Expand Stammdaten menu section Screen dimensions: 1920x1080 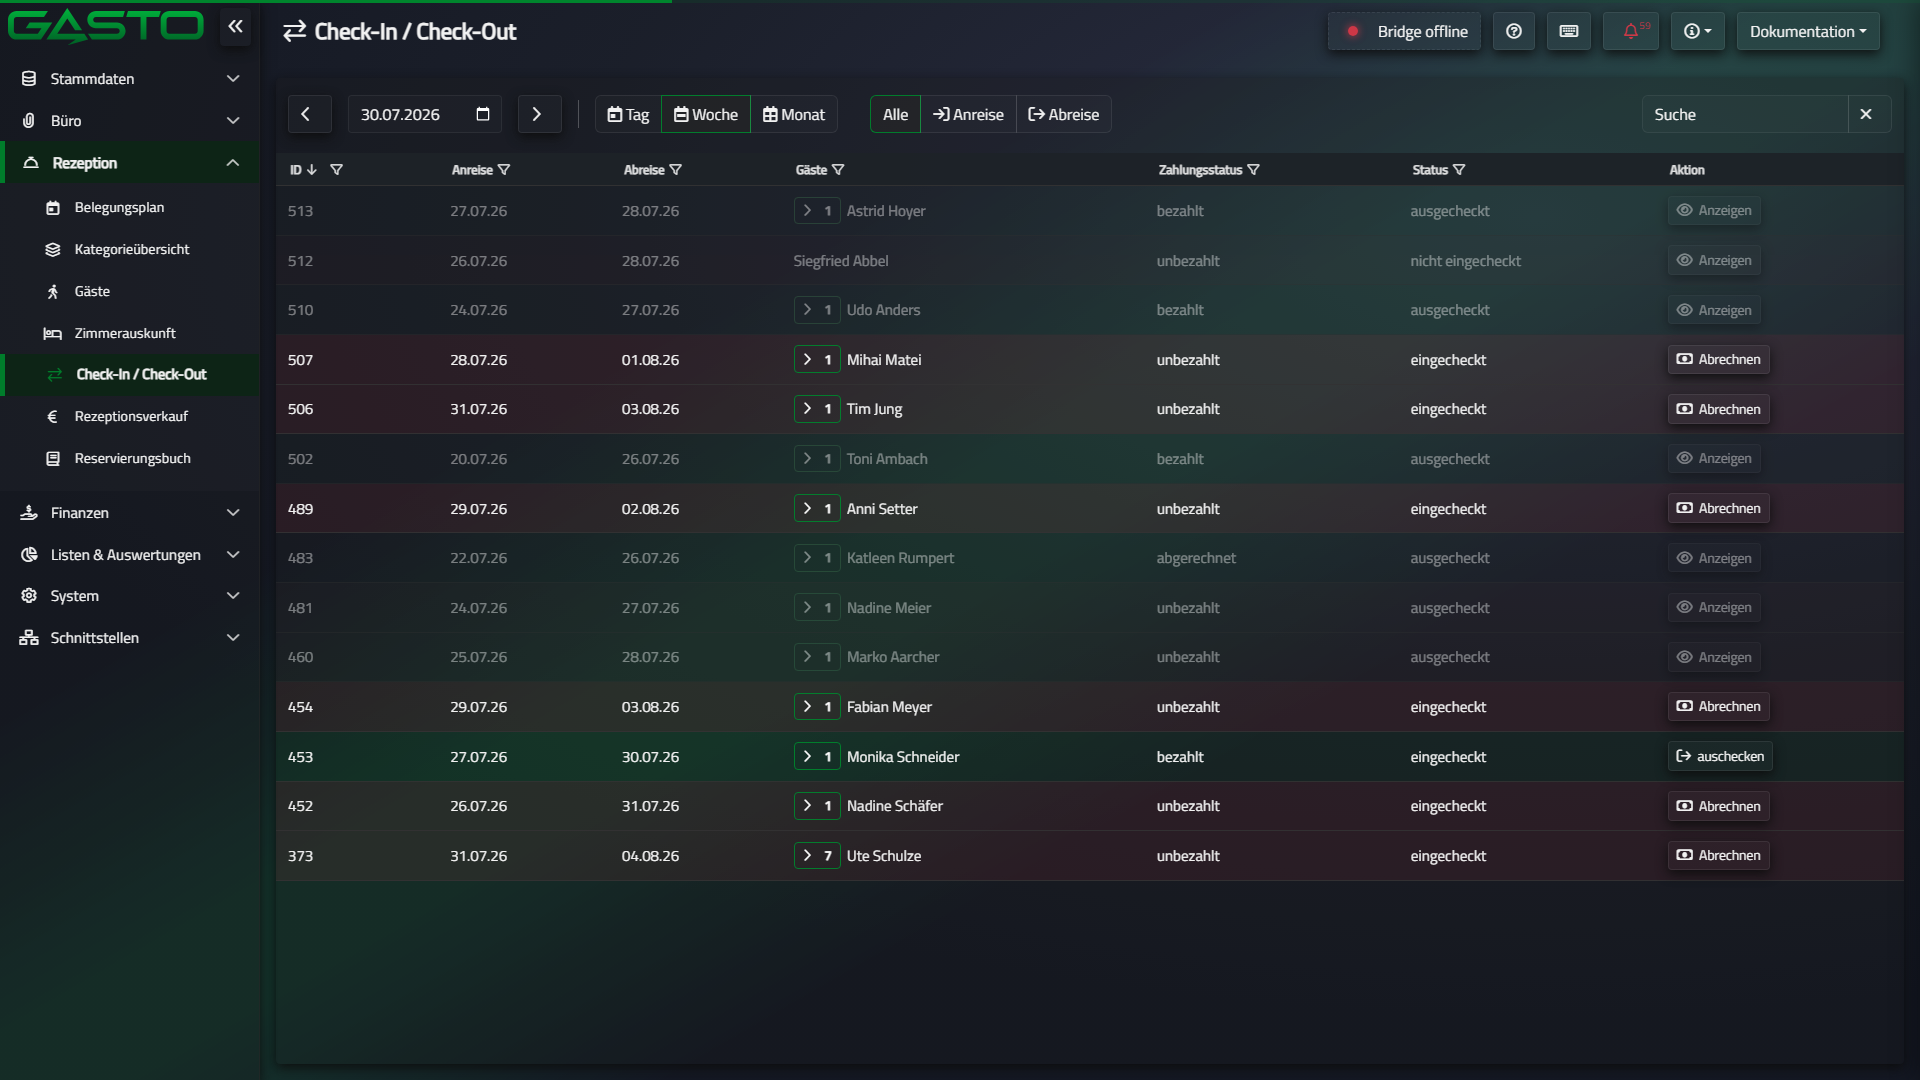coord(130,78)
